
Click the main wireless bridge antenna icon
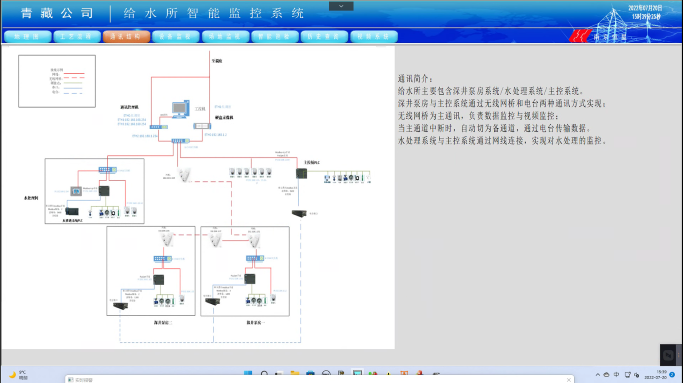(x=185, y=175)
